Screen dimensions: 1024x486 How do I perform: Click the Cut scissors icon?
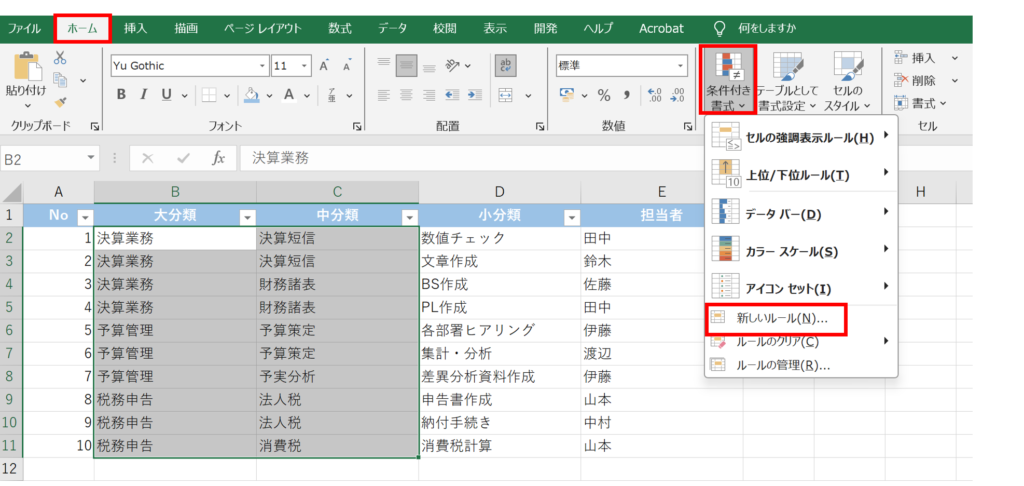pyautogui.click(x=60, y=58)
